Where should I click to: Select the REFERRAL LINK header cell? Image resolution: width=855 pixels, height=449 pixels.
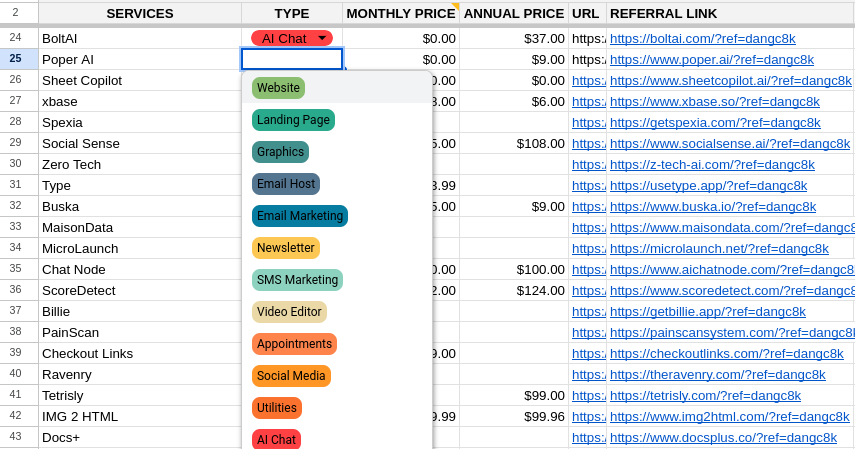731,14
